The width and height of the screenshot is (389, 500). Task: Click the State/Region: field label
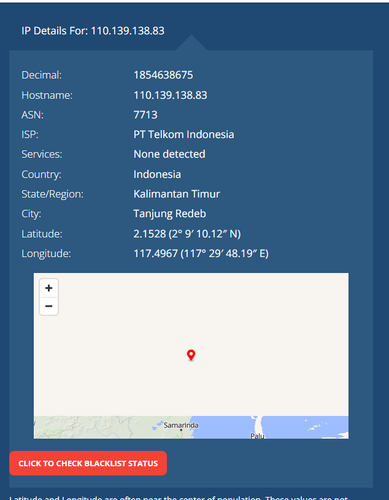point(52,194)
